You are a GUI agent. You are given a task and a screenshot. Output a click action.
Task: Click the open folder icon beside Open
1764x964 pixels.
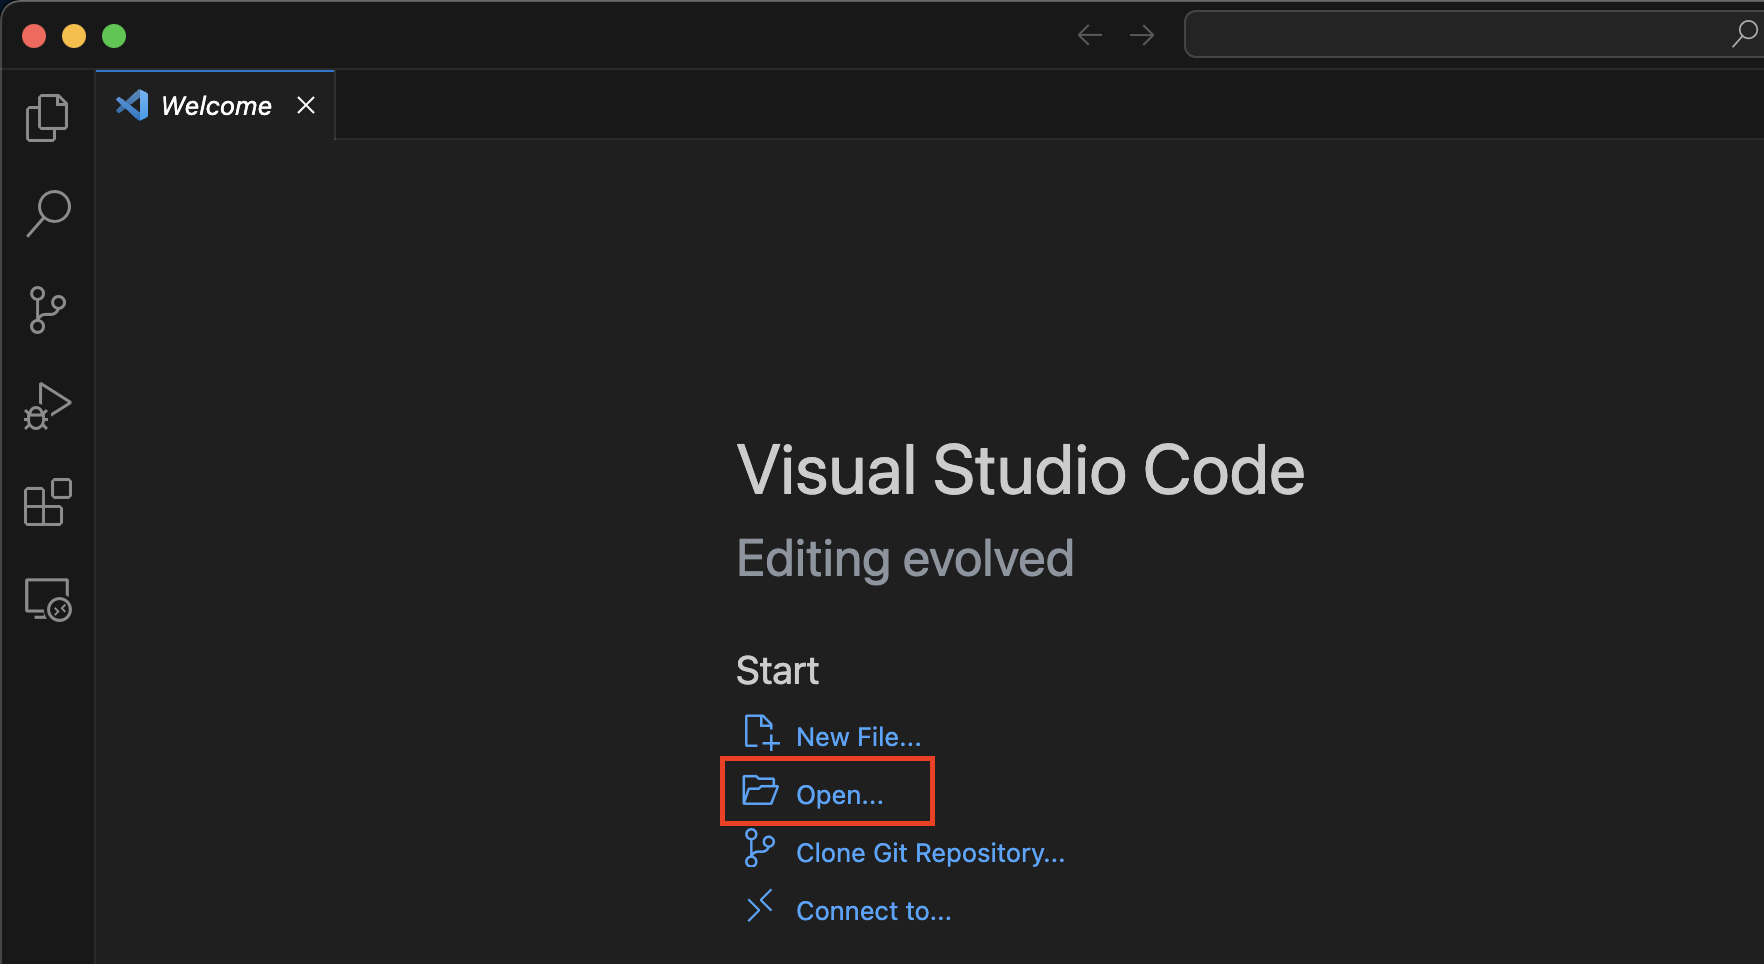pos(760,790)
